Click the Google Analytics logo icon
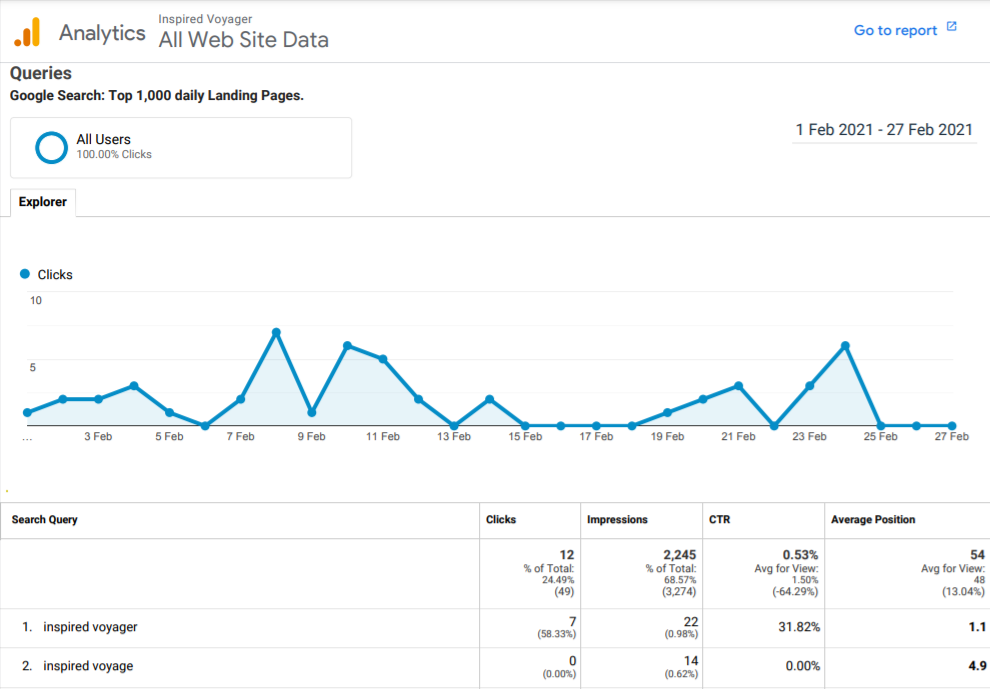This screenshot has width=990, height=689. pos(27,32)
